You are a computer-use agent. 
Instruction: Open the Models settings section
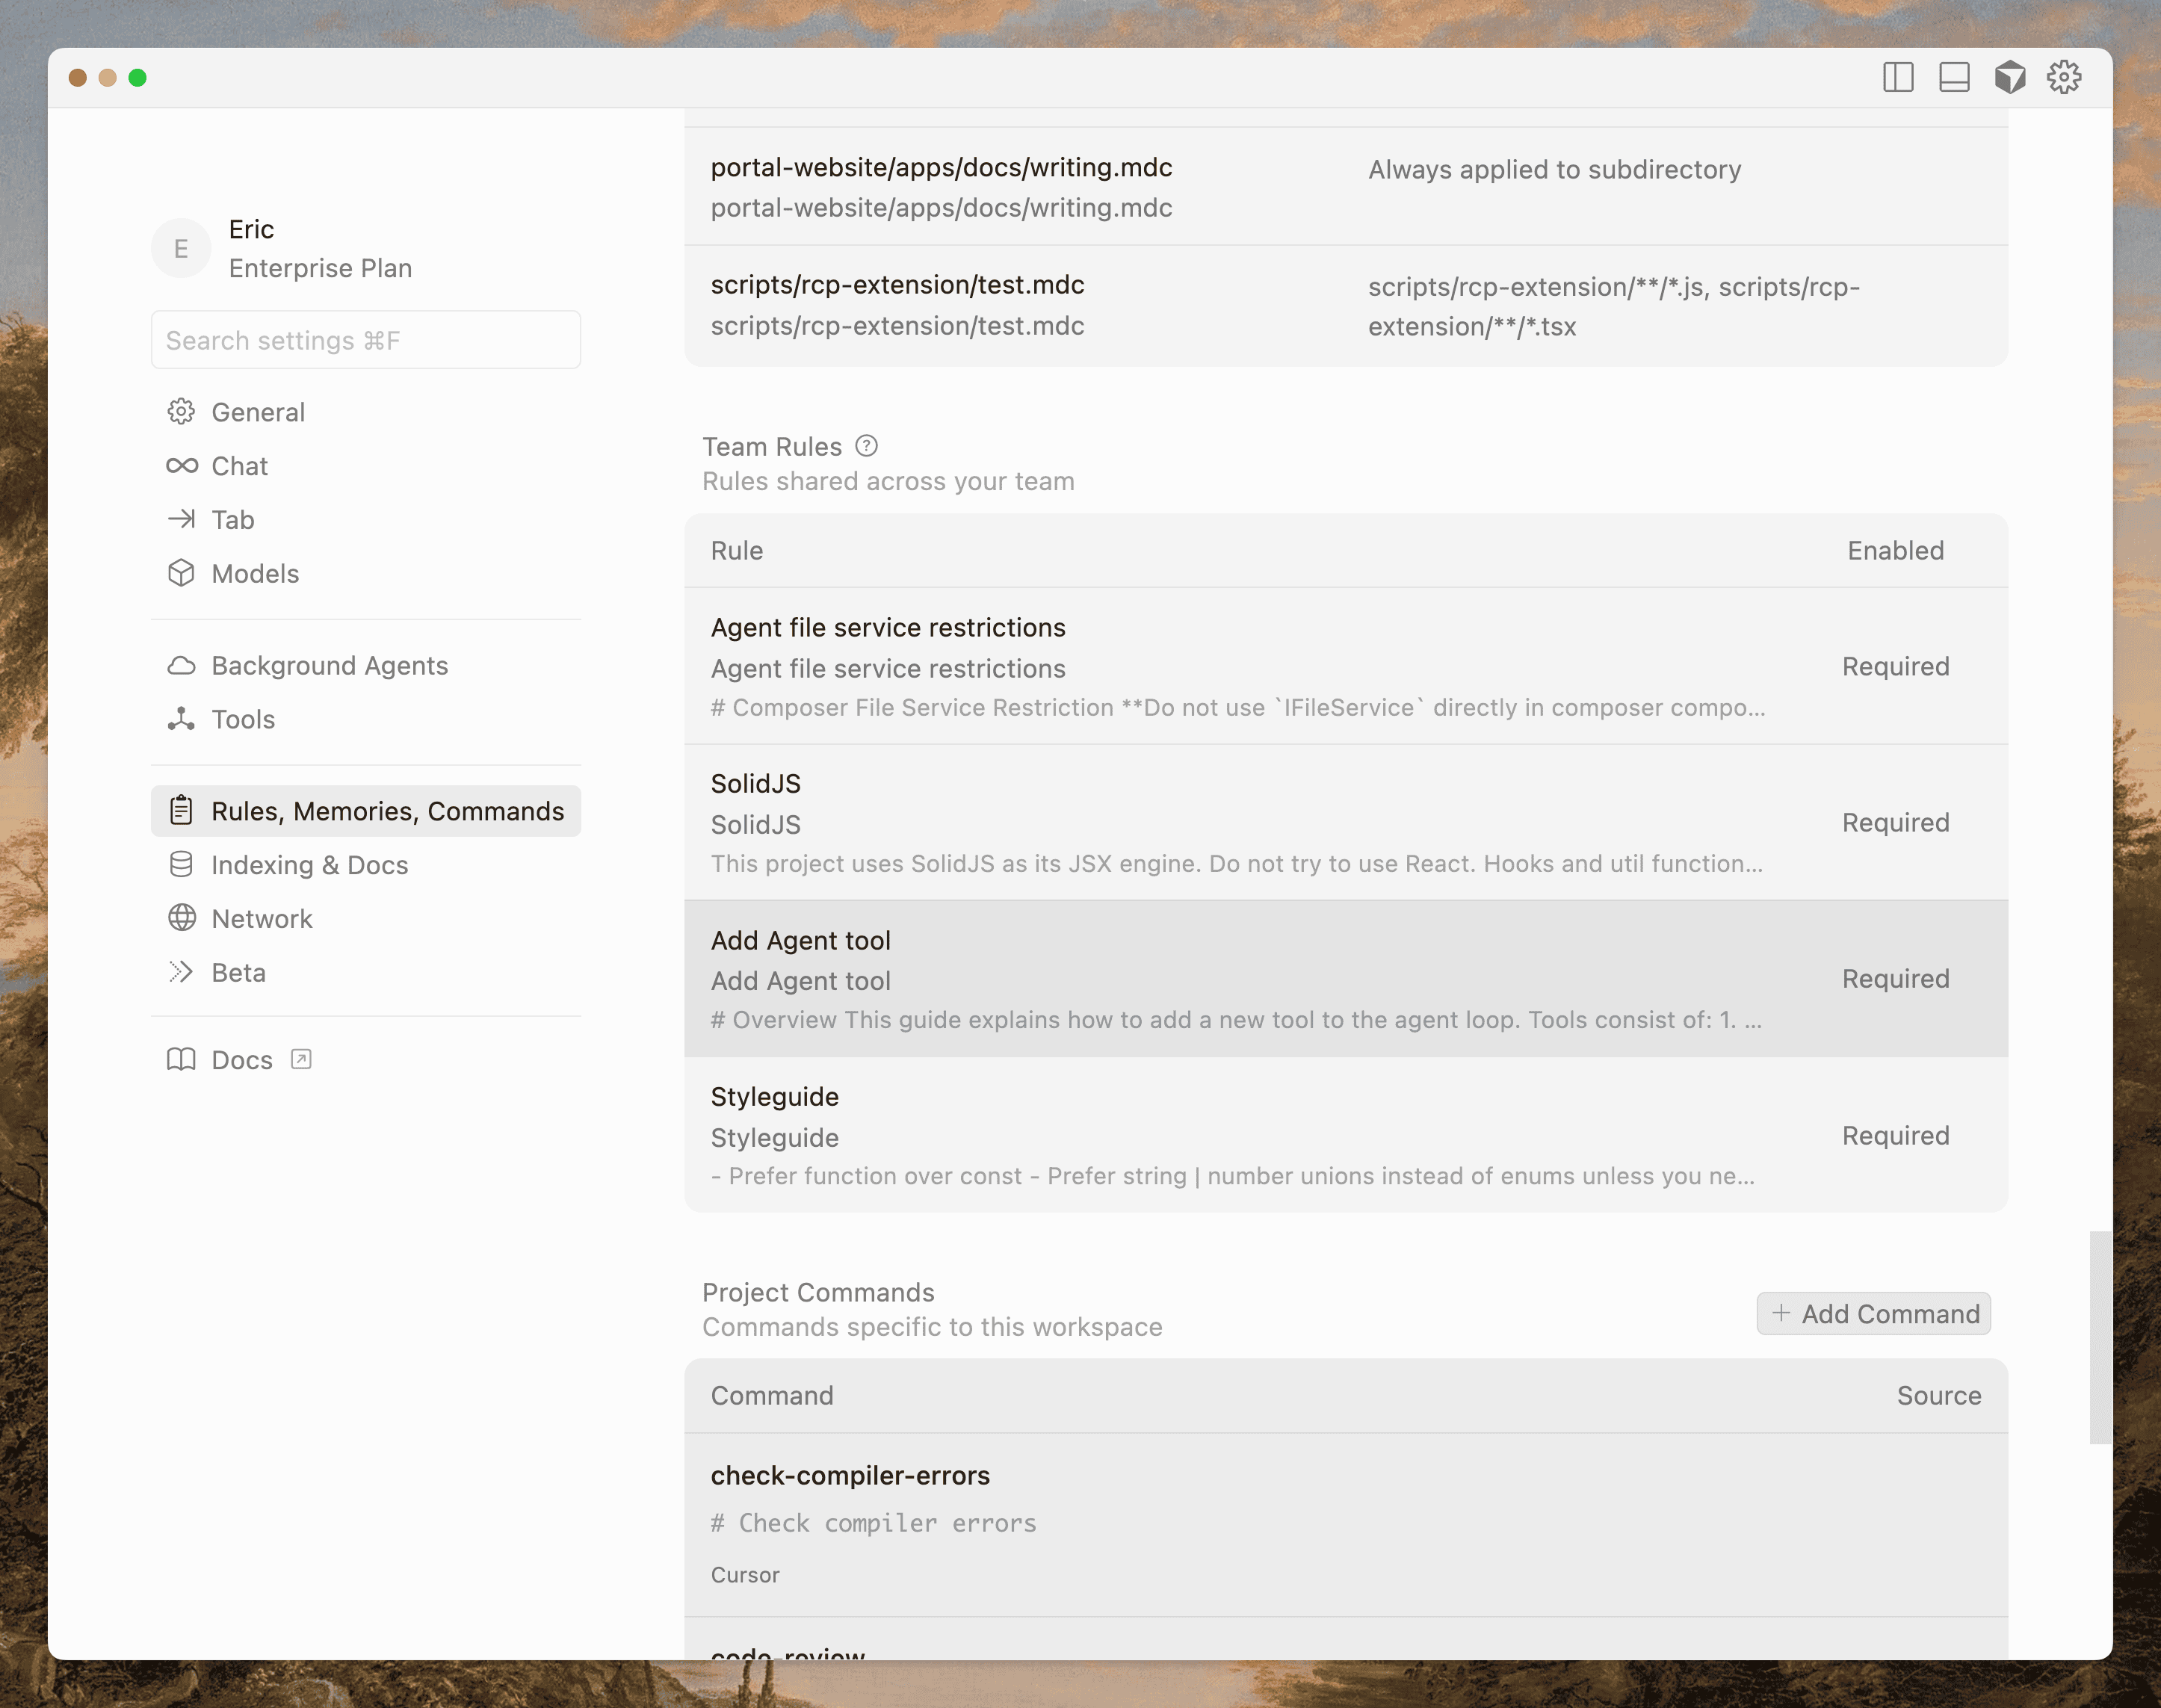tap(255, 574)
